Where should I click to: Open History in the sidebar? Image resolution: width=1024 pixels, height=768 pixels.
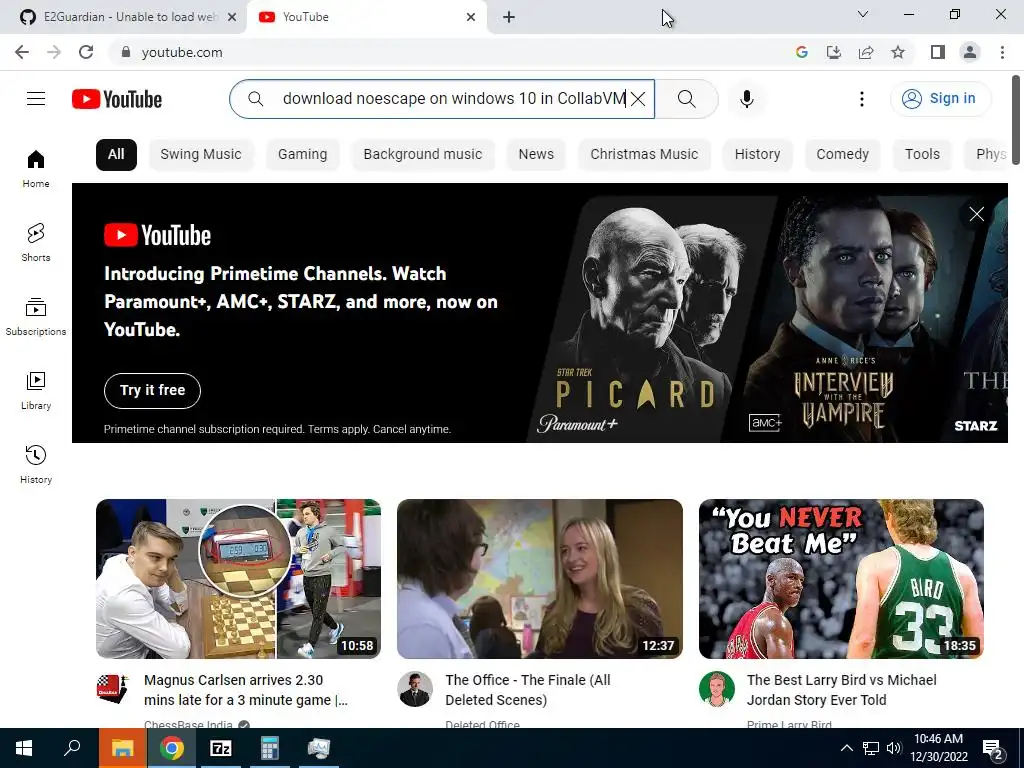click(36, 464)
